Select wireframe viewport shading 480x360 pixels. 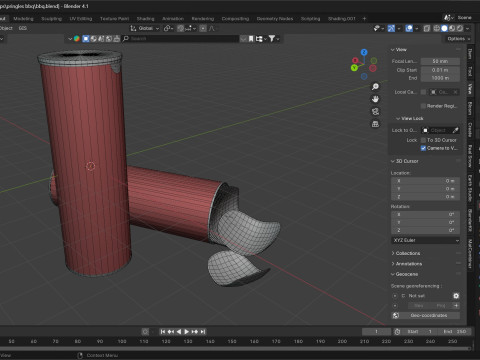[x=436, y=28]
